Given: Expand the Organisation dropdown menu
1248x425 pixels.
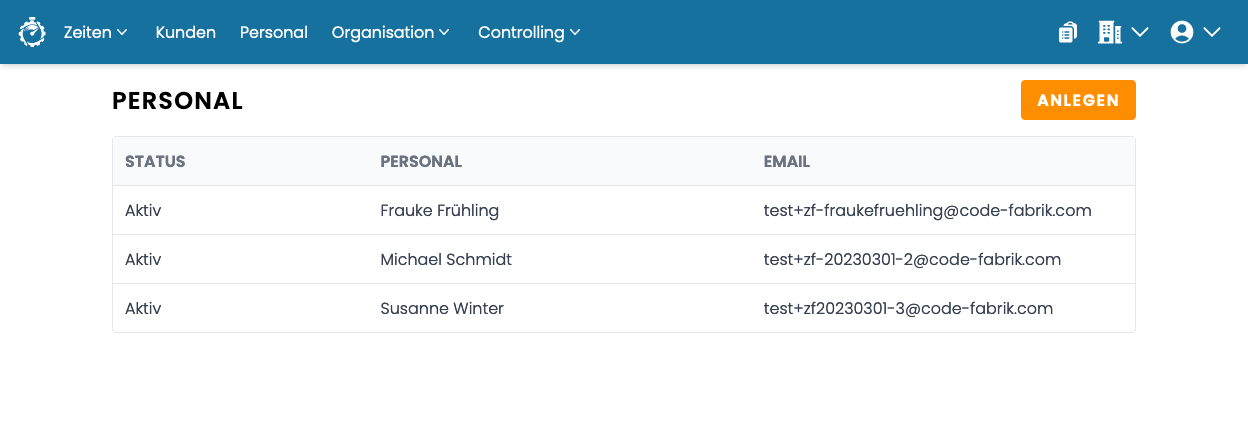Looking at the screenshot, I should tap(391, 32).
